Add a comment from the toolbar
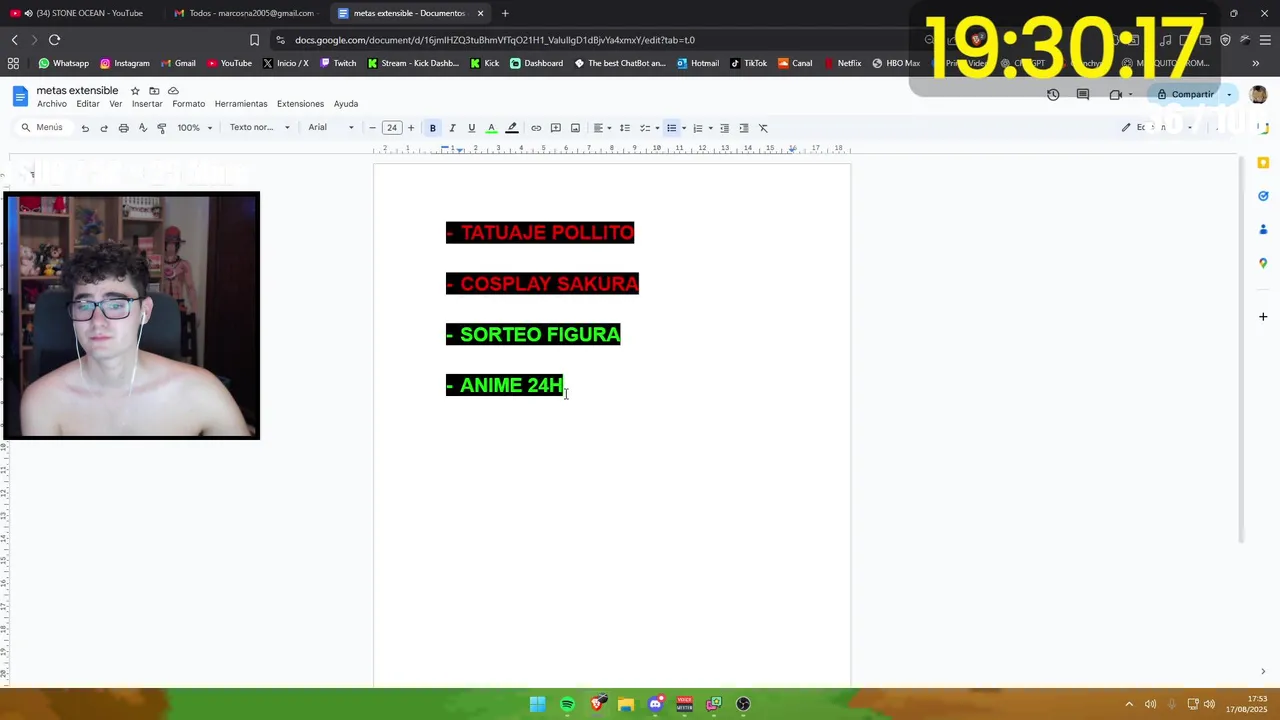 pos(556,128)
